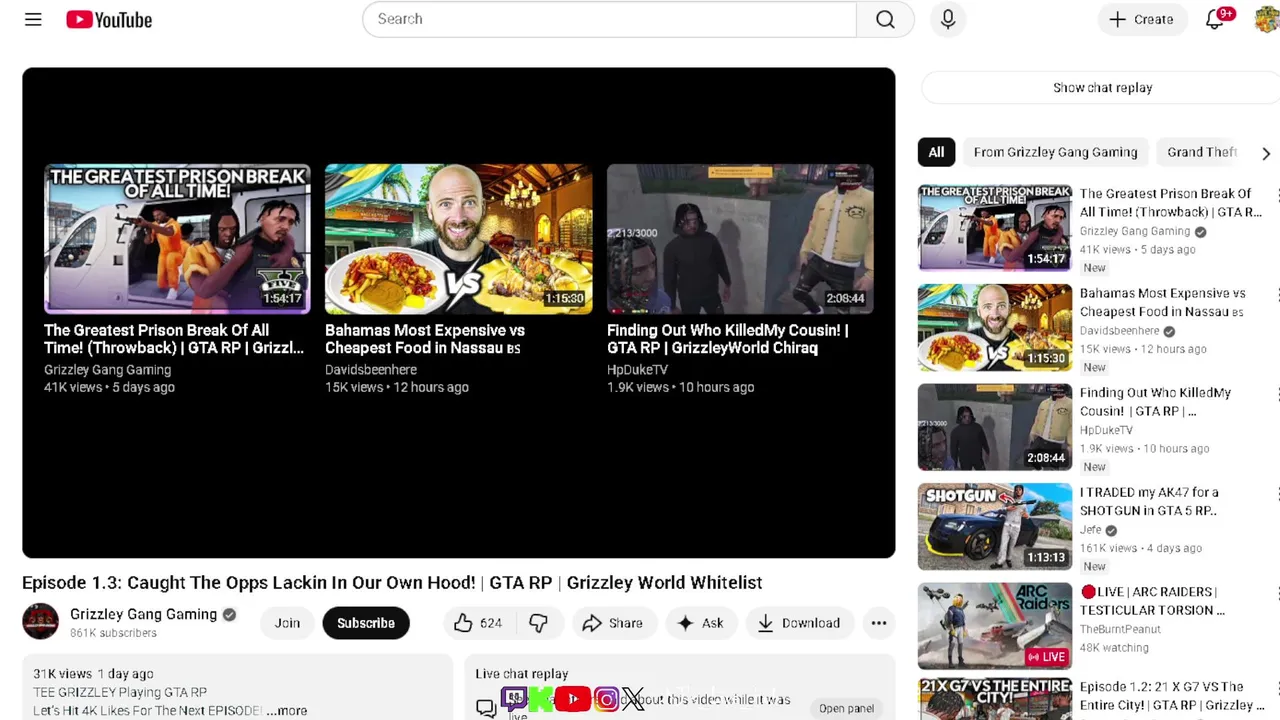Ask about this video

tap(700, 623)
